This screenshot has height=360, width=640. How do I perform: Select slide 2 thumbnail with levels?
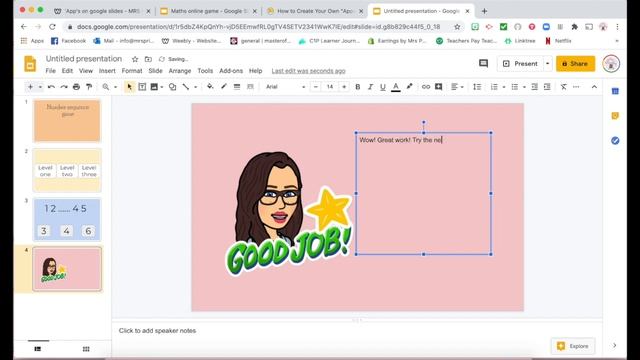67,171
